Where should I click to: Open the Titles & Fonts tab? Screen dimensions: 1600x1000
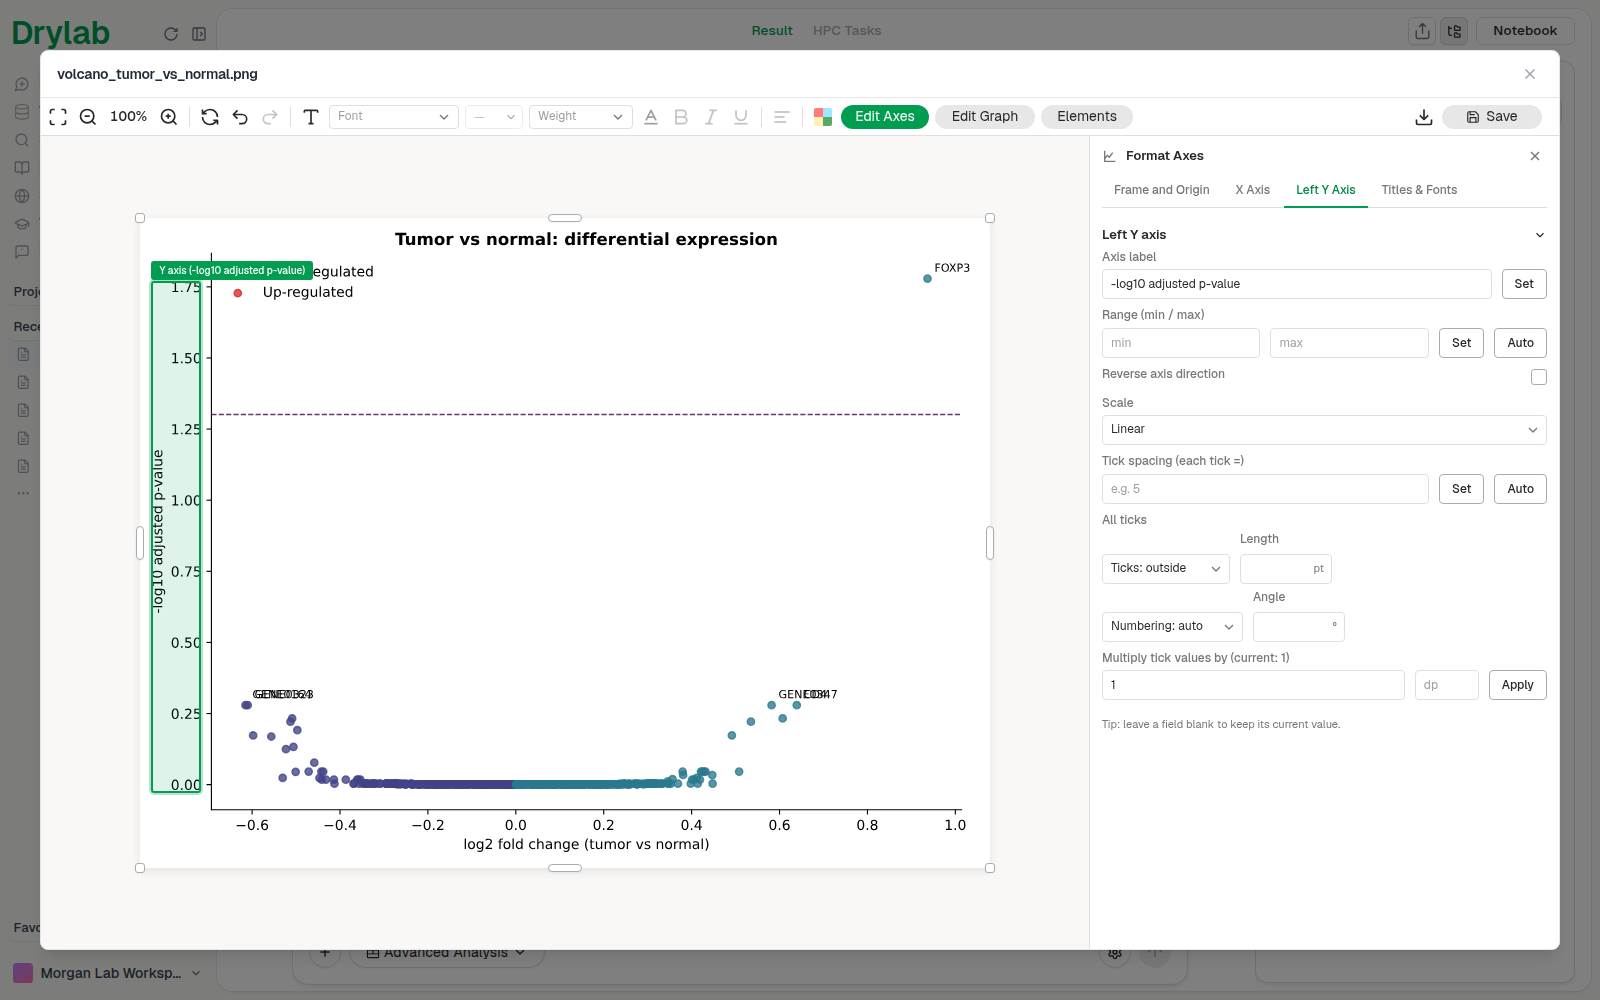[1419, 190]
